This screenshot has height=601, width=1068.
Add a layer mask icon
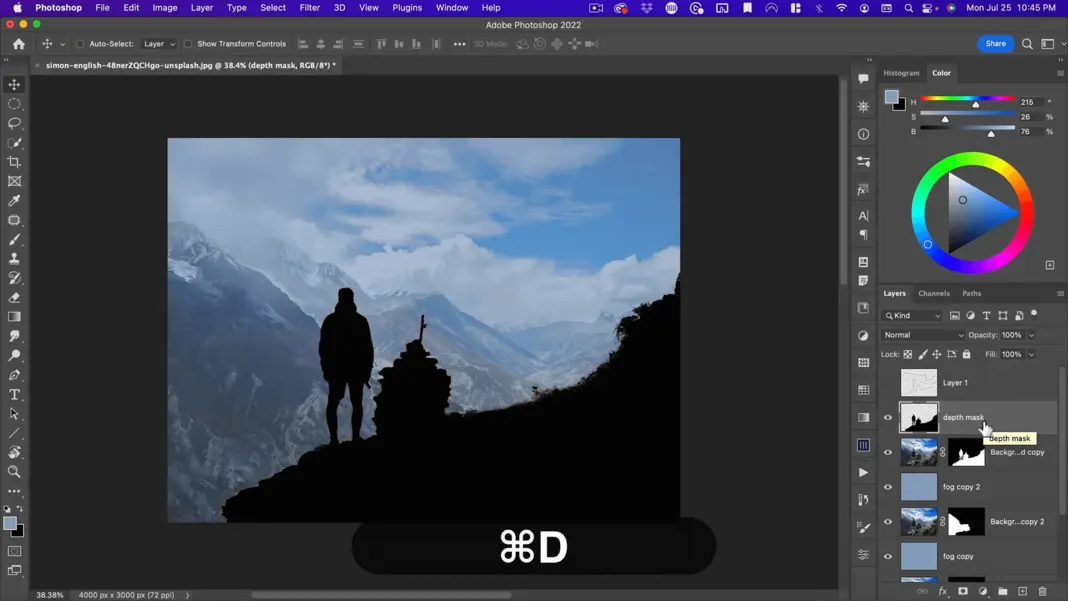coord(962,591)
